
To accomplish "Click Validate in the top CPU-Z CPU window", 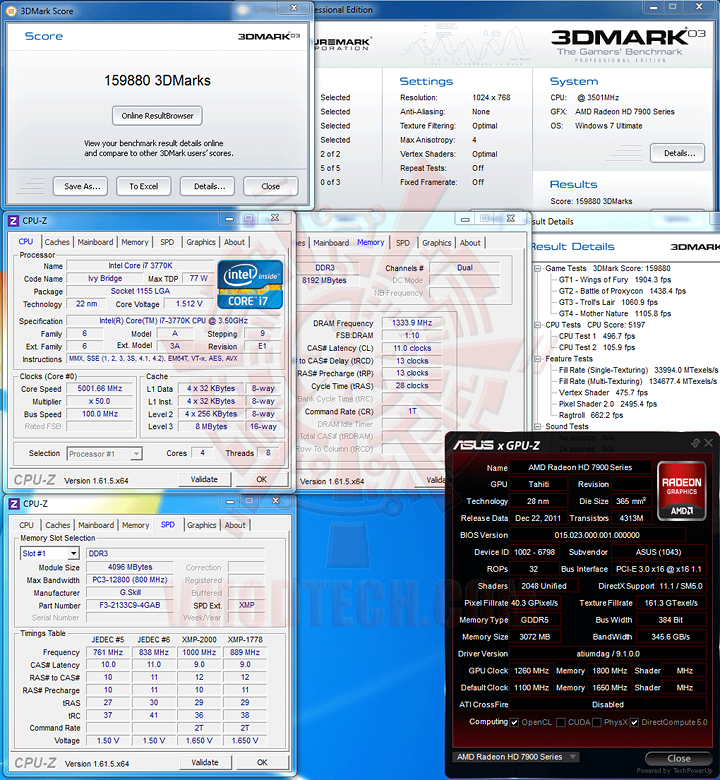I will 204,480.
